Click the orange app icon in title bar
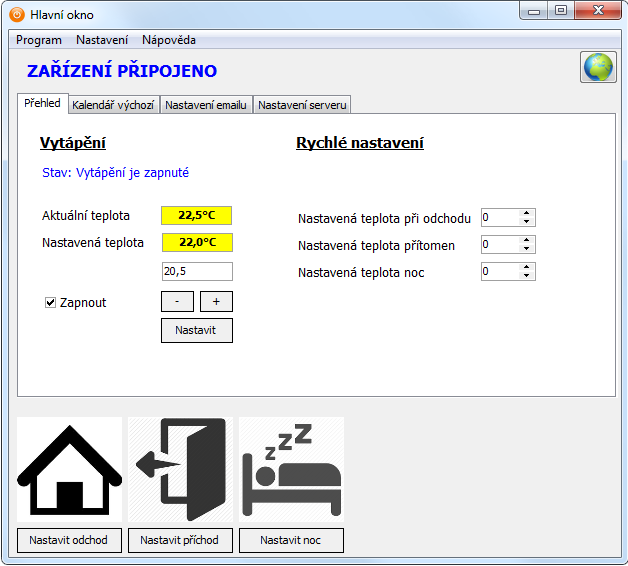Screen dimensions: 628x566 click(x=17, y=14)
